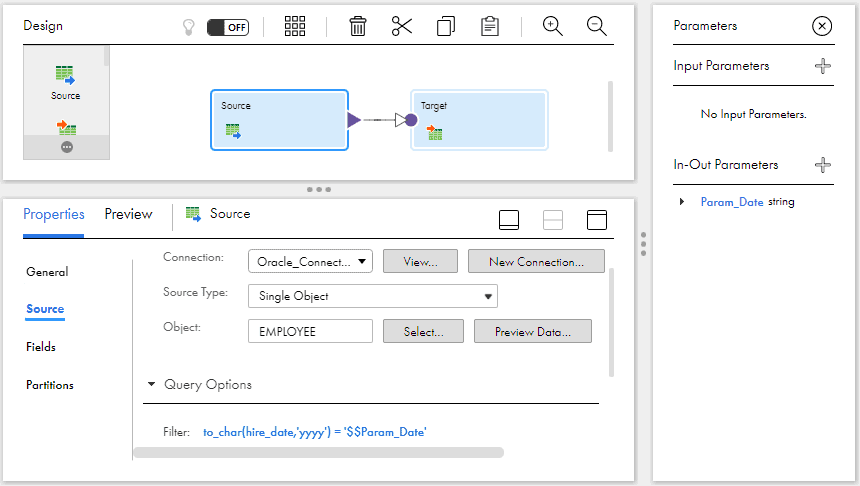Zoom out using the magnifier minus icon
Screen dimensions: 860x486
(596, 26)
